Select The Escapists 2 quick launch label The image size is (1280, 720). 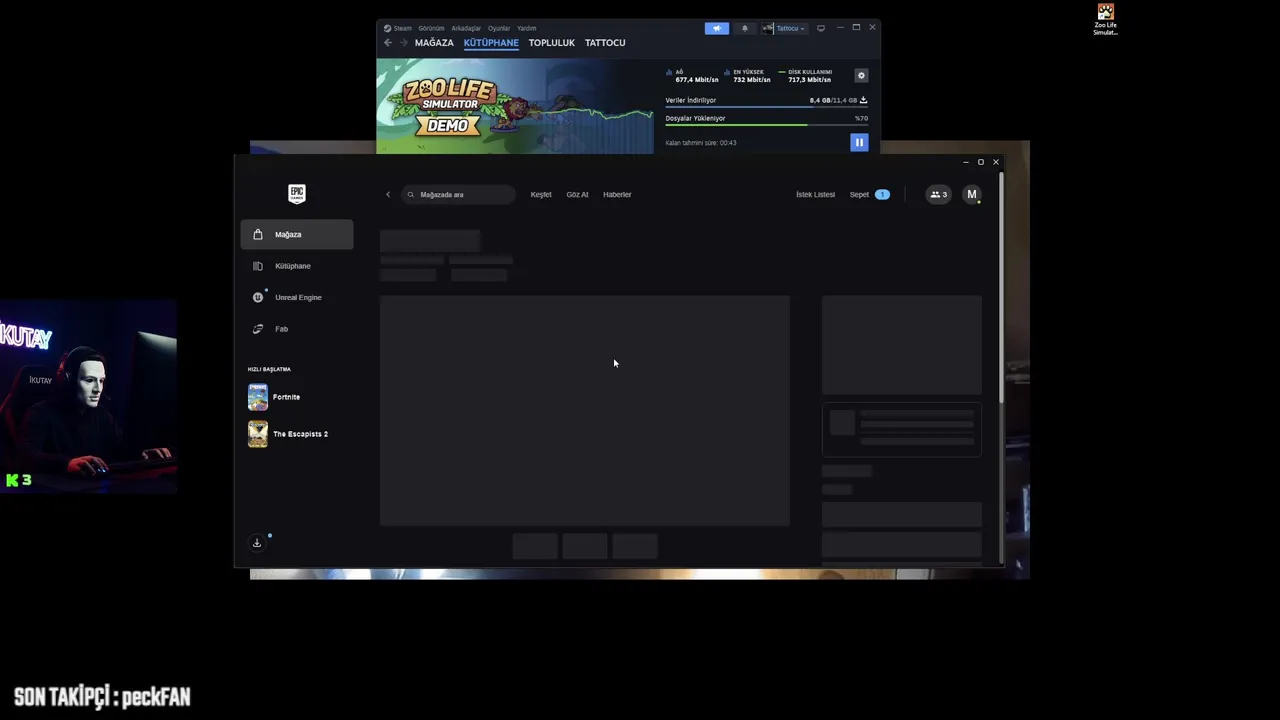pos(300,434)
